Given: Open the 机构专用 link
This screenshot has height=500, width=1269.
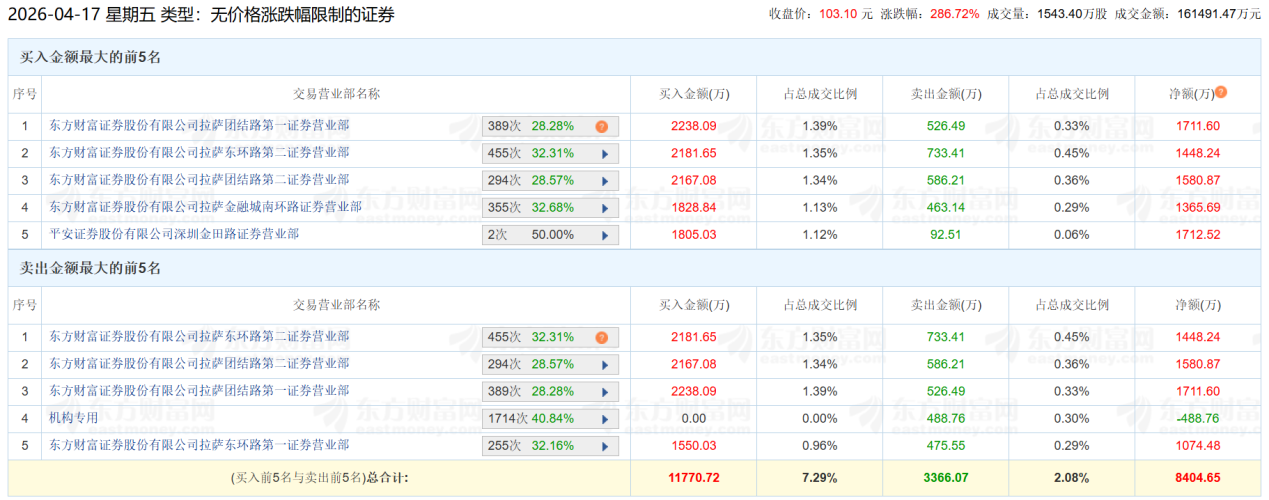Looking at the screenshot, I should tap(74, 418).
